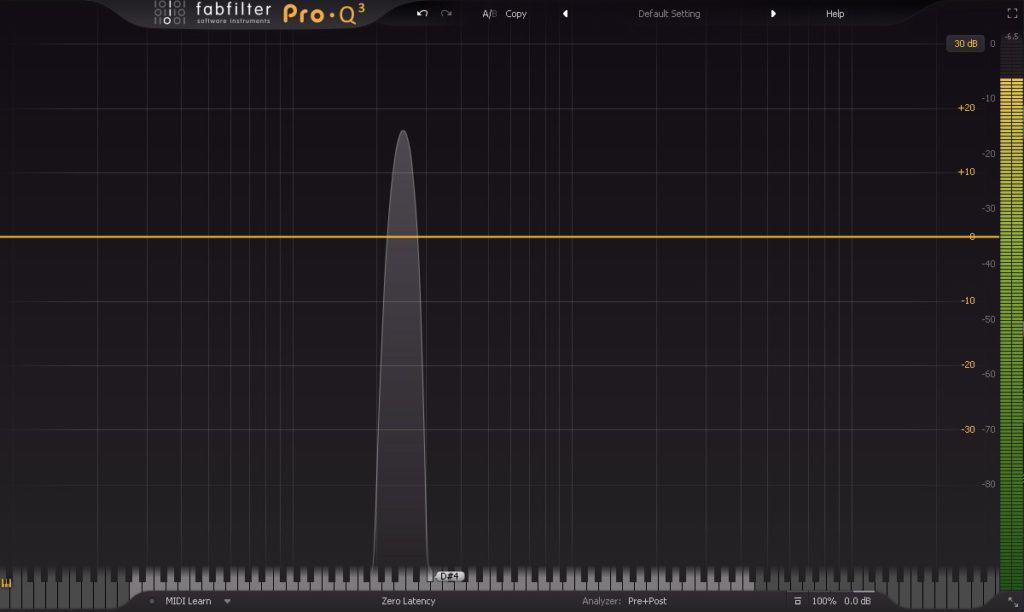Open the 30 dB display range selector

(x=965, y=44)
